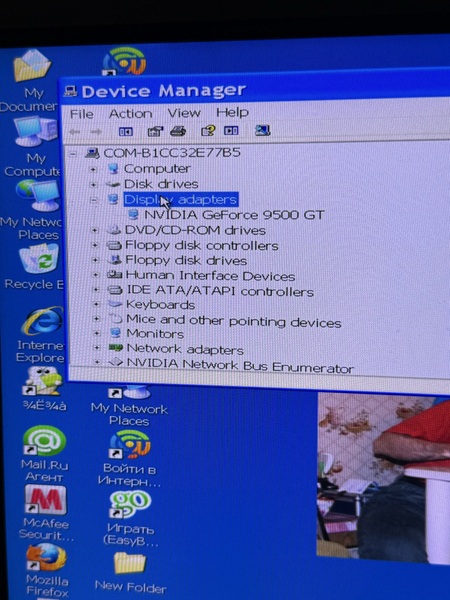Expand the Network adapters node
The width and height of the screenshot is (450, 600).
tap(97, 348)
